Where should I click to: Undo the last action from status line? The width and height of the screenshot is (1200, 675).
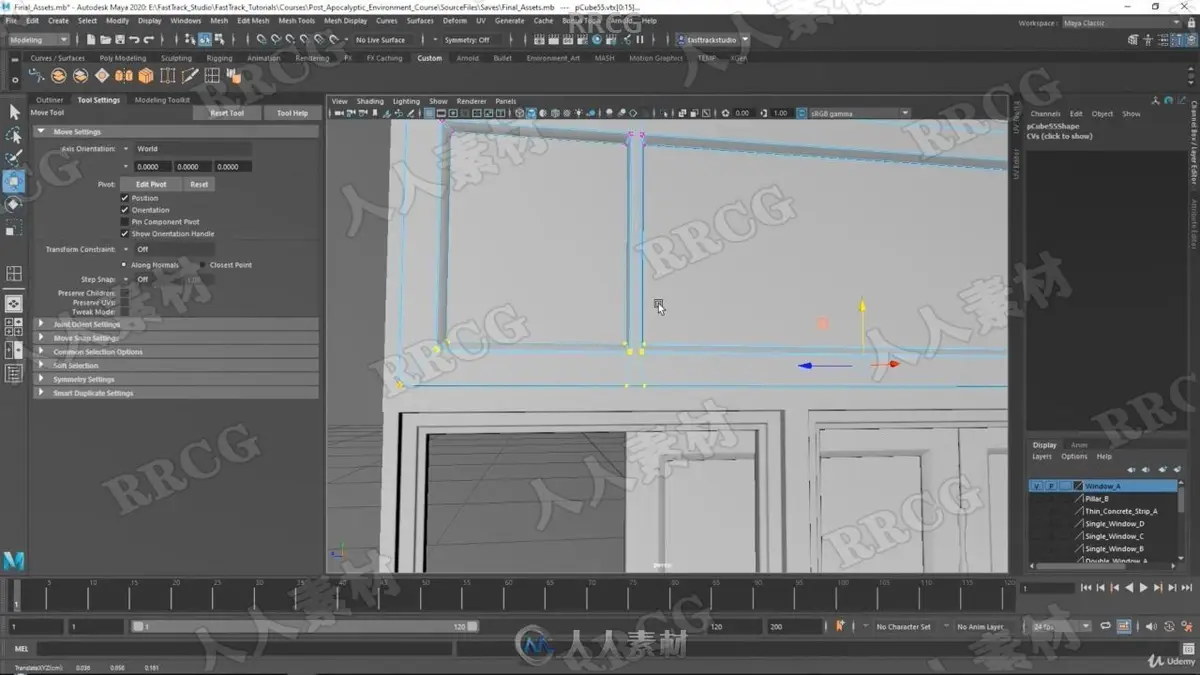click(134, 40)
